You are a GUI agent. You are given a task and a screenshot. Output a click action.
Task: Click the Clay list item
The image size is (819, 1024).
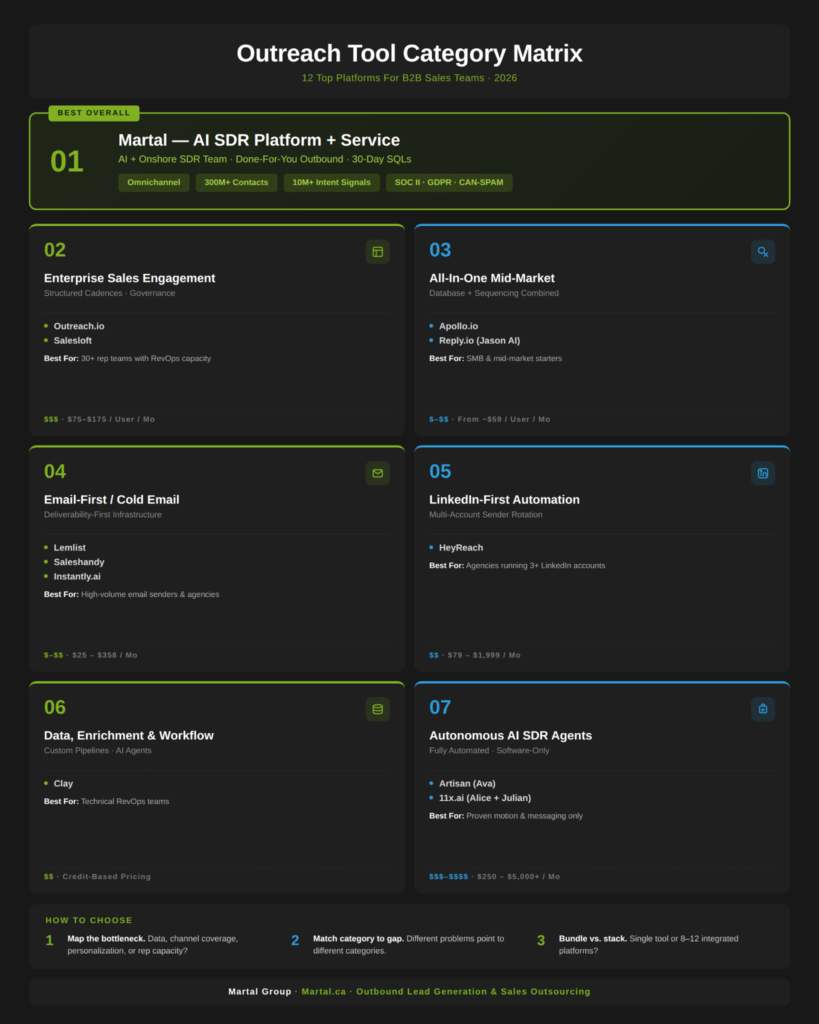coord(63,783)
